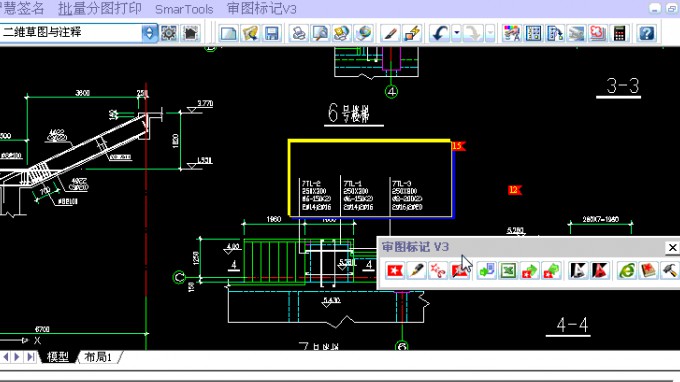Click the blue question mark help icon
The width and height of the screenshot is (680, 382).
646,33
